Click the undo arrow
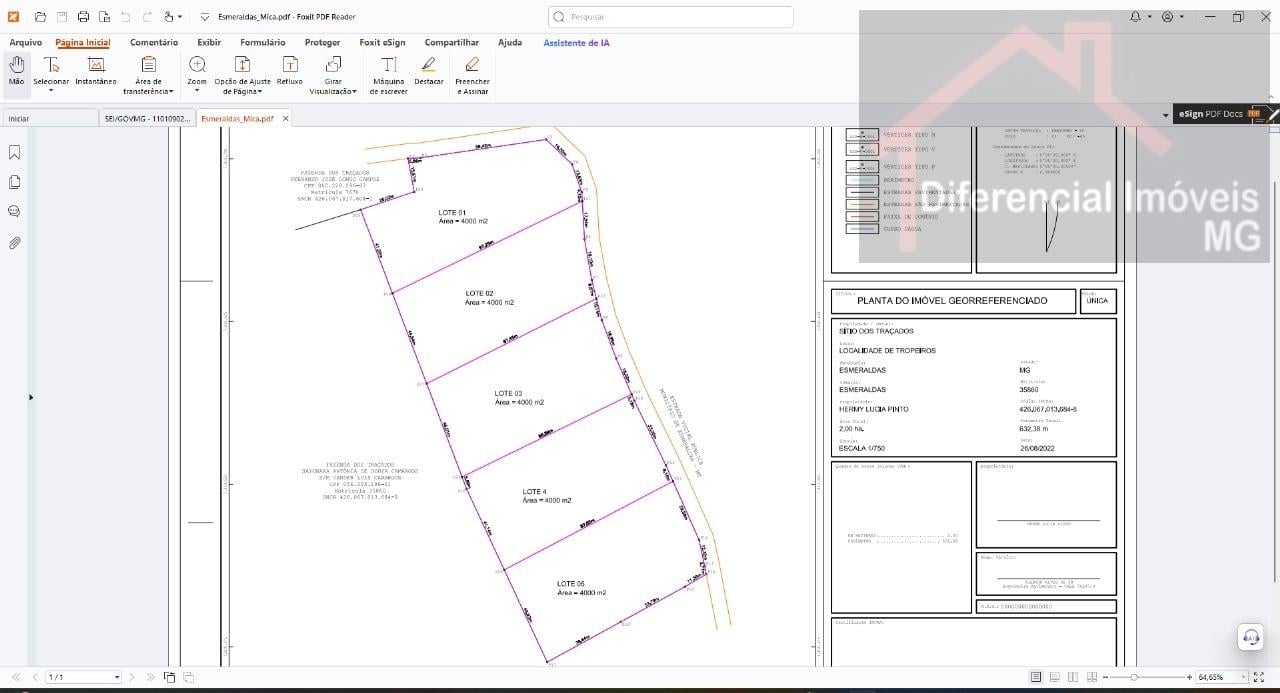1280x693 pixels. (x=125, y=17)
